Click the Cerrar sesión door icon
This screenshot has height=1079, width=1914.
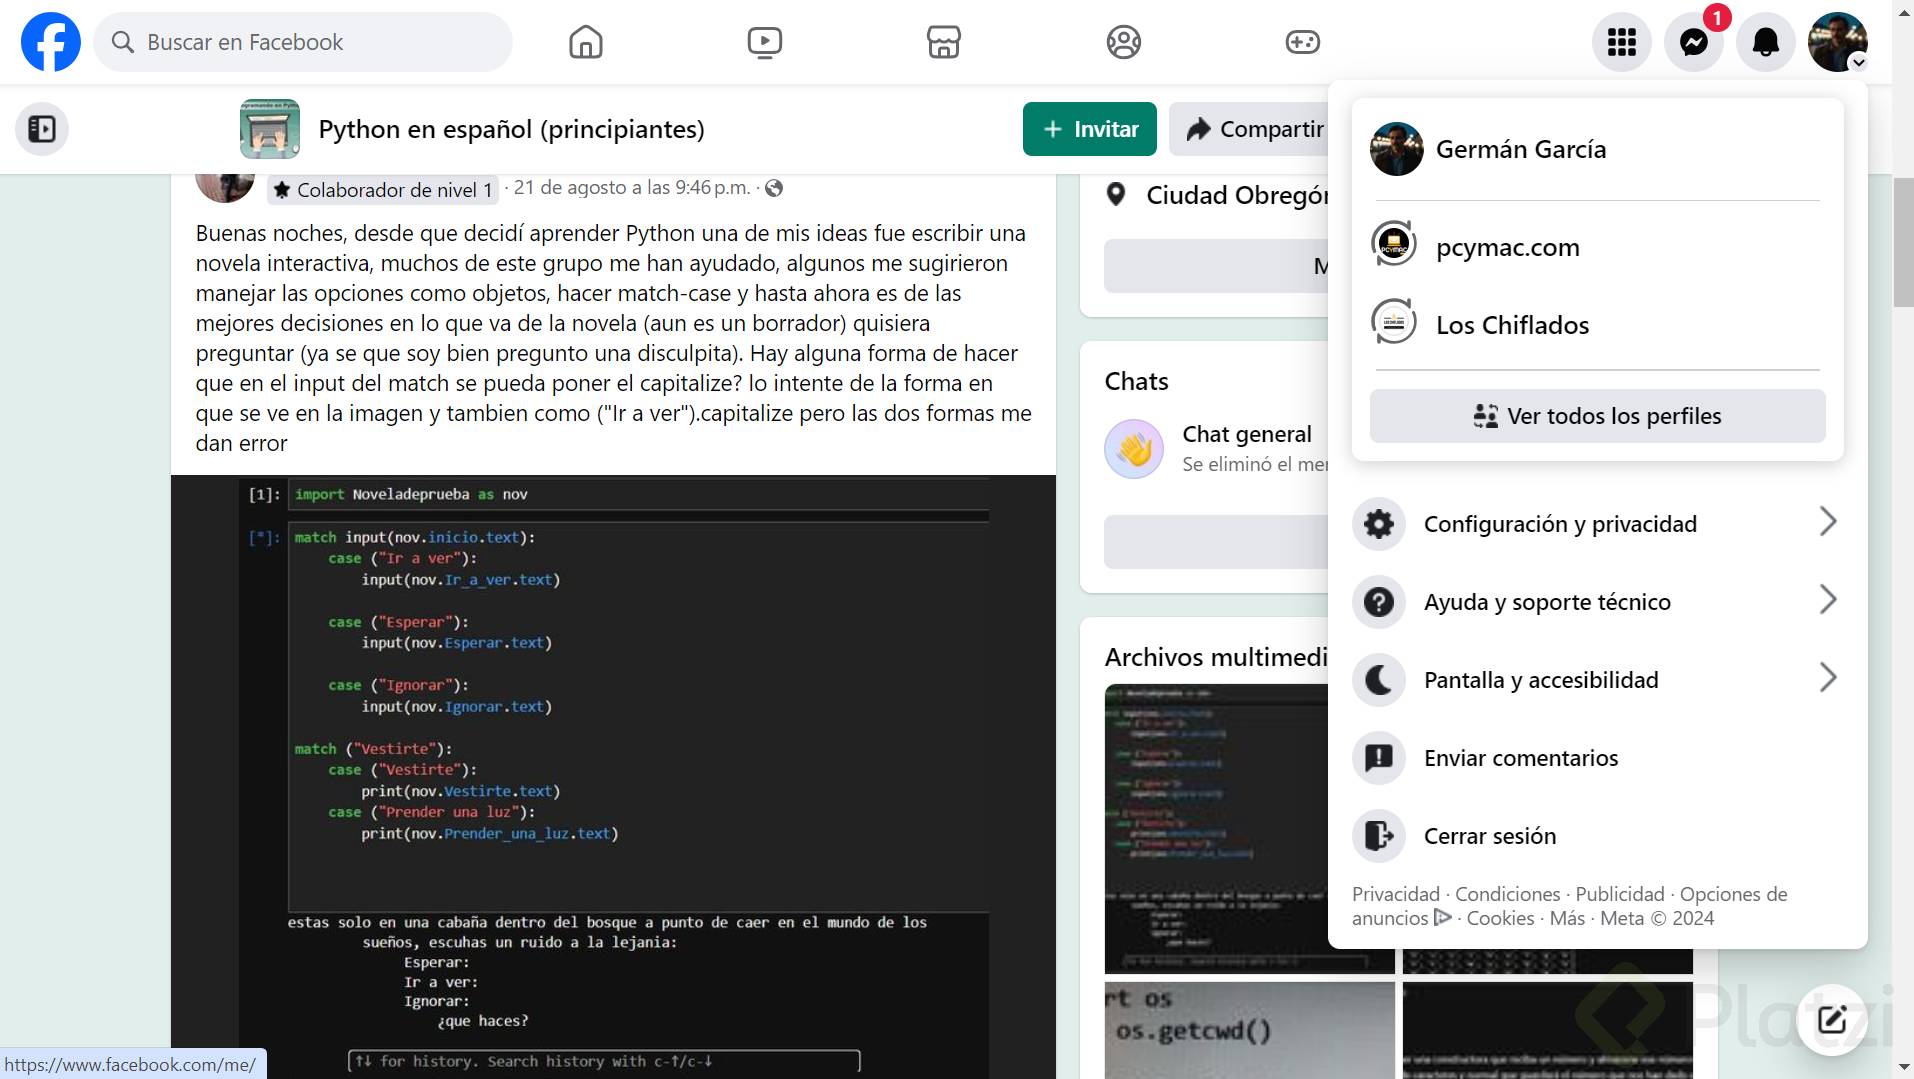(1379, 835)
